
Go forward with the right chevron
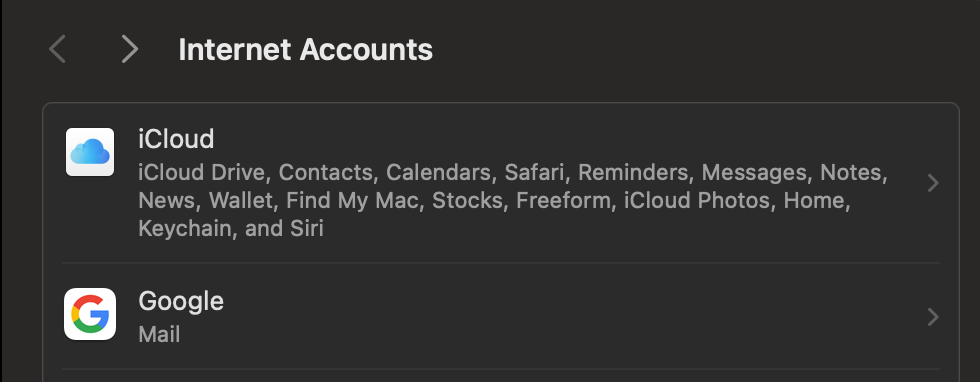pos(129,49)
